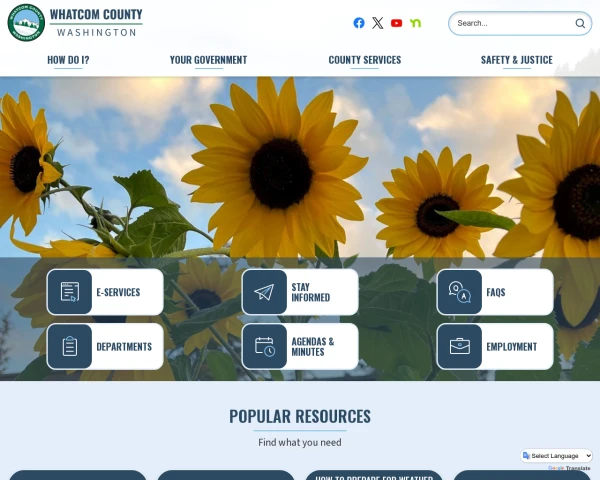Click the magnifying glass search icon
The height and width of the screenshot is (480, 600).
(580, 23)
